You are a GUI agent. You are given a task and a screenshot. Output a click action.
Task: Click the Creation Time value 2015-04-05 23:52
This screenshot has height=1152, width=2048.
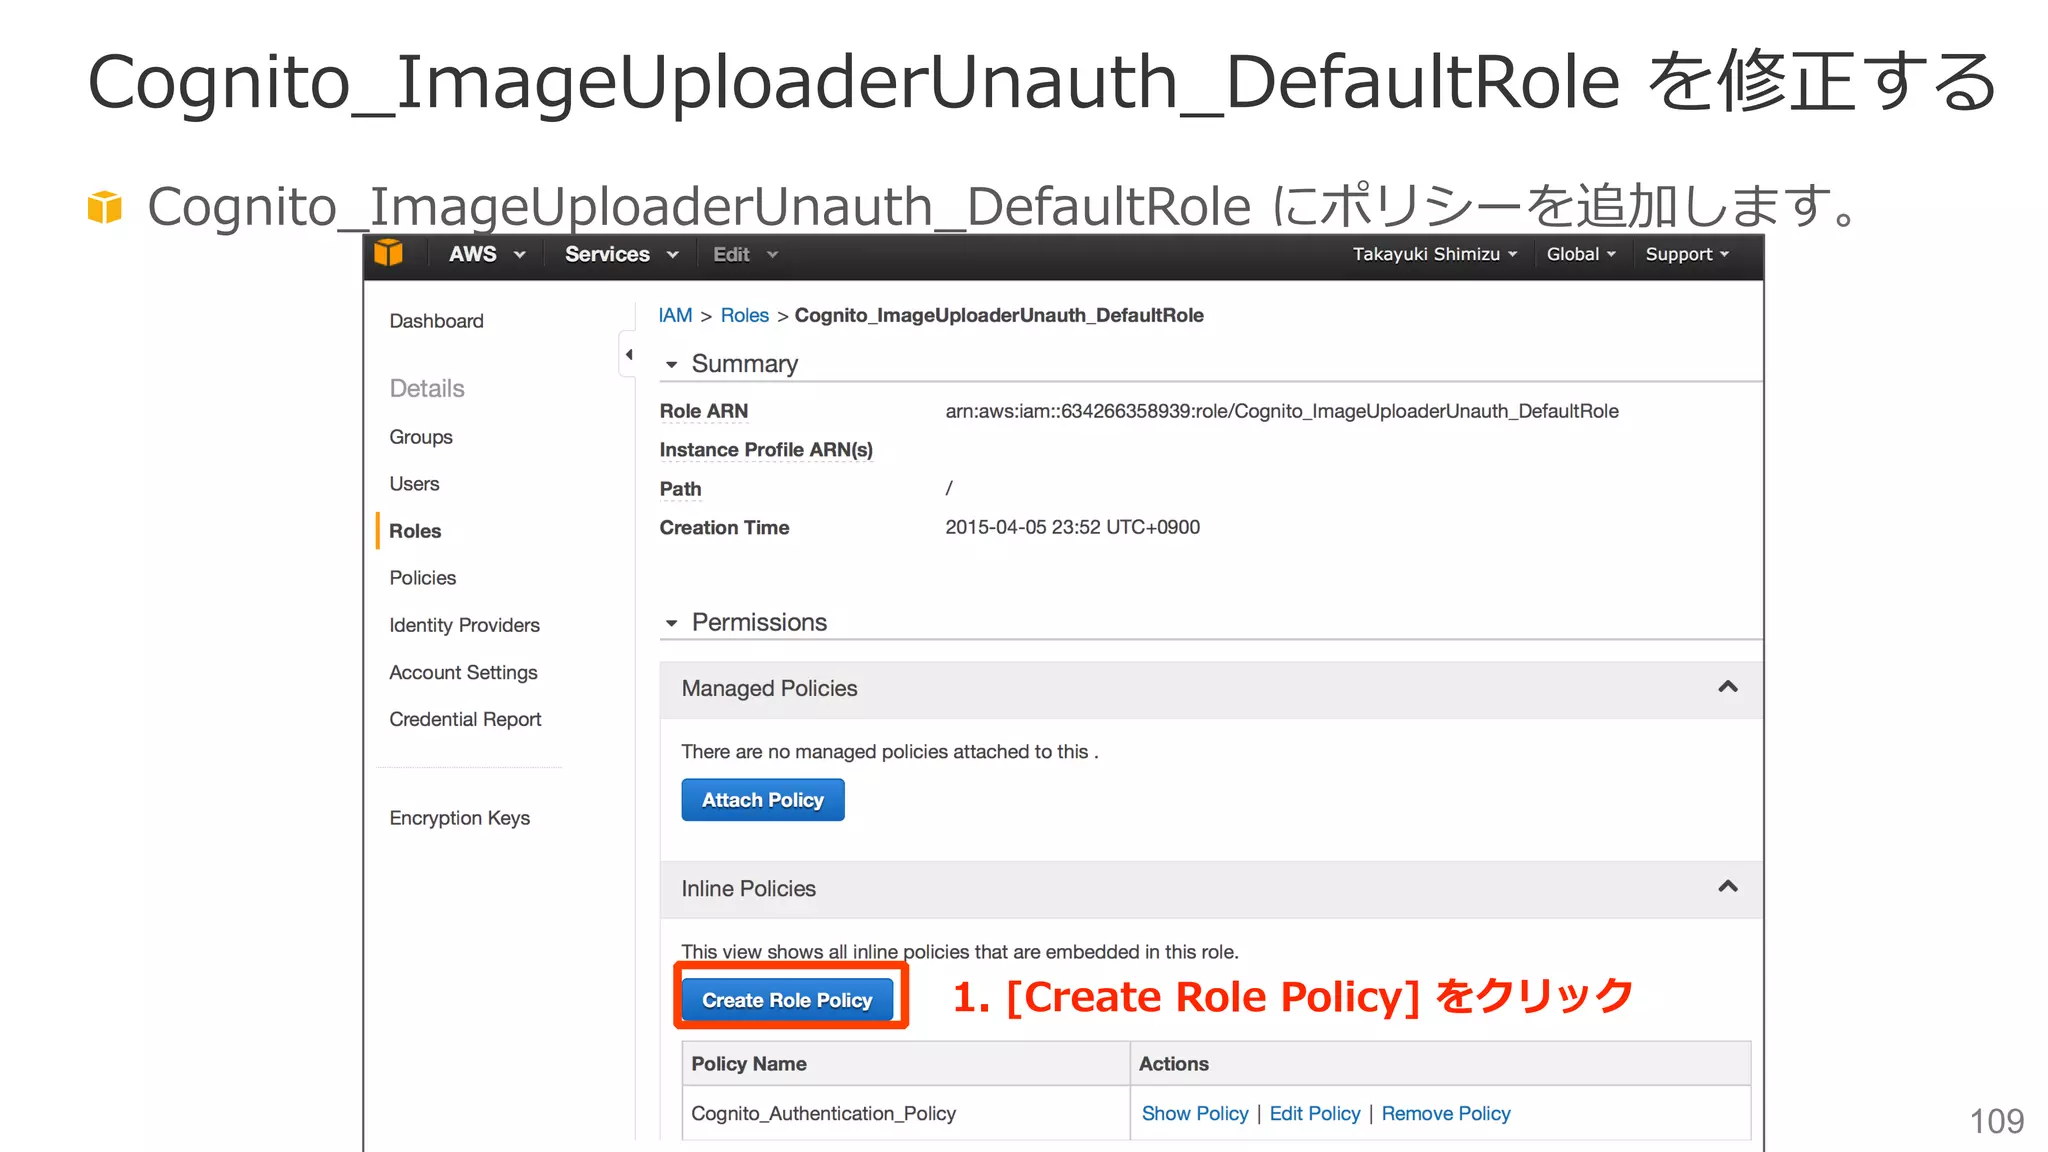1073,527
